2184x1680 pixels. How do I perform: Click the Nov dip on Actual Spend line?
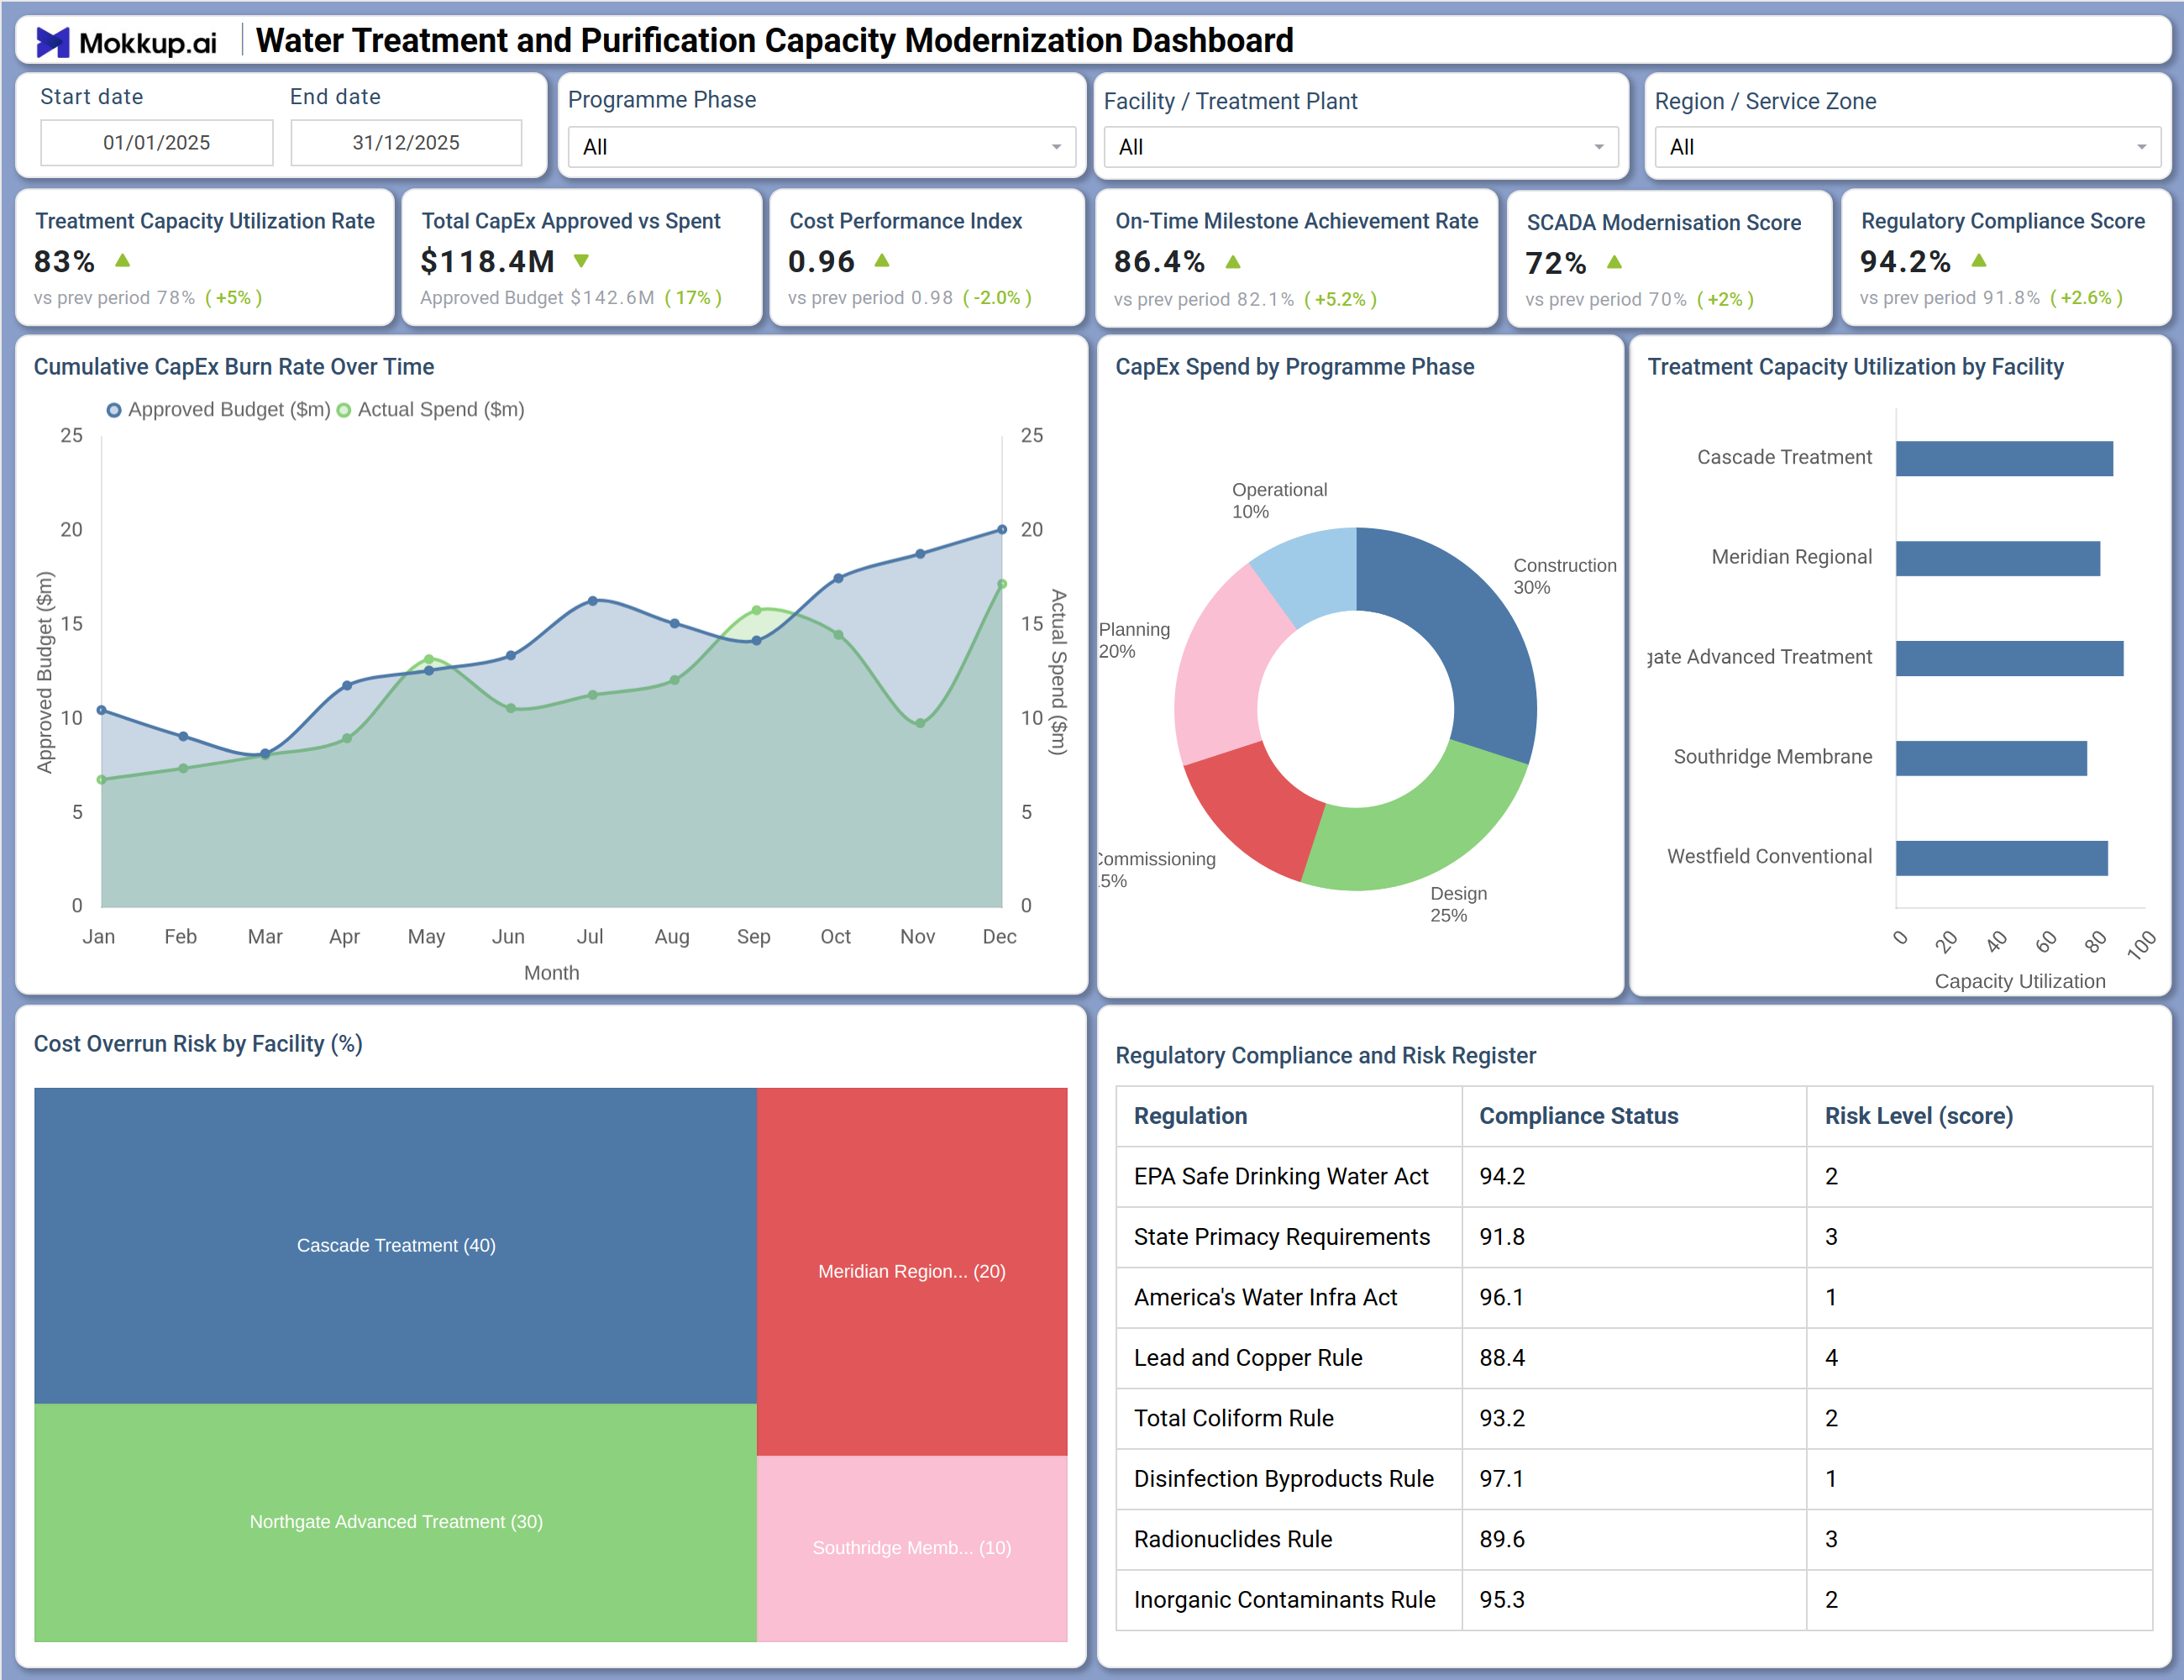tap(920, 723)
